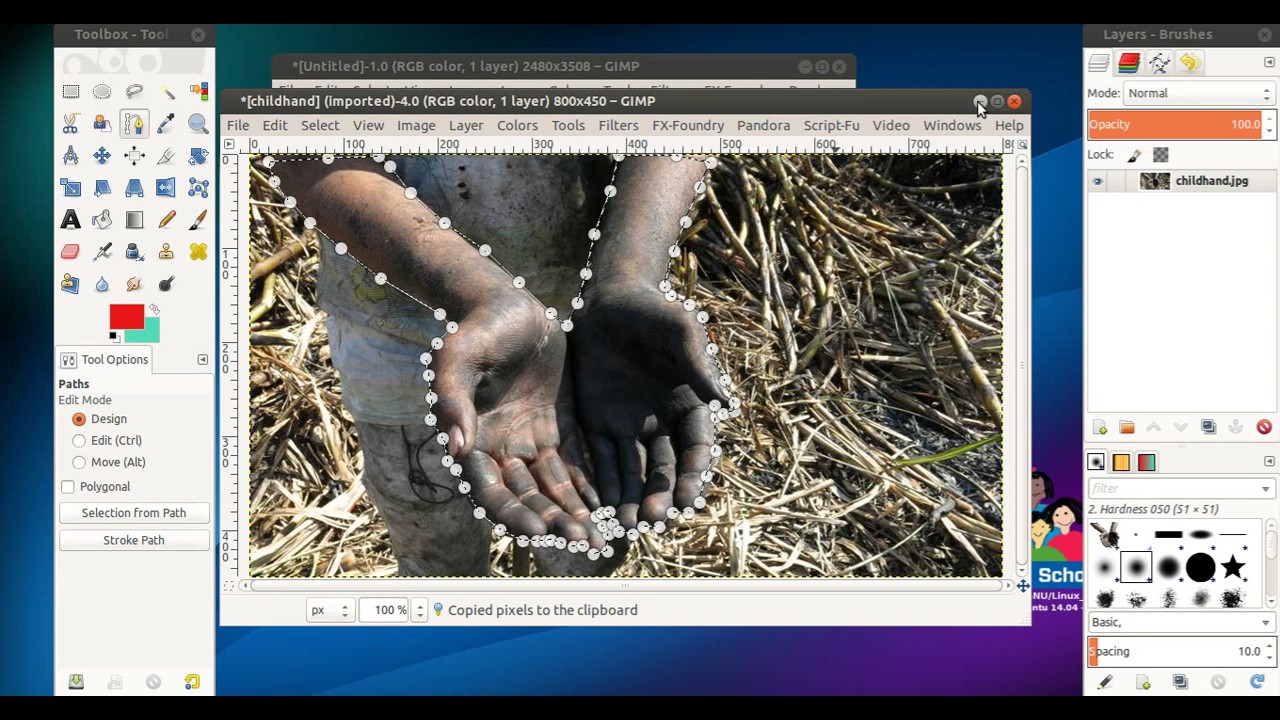Select the Heal bandage tool
The image size is (1280, 720).
198,252
